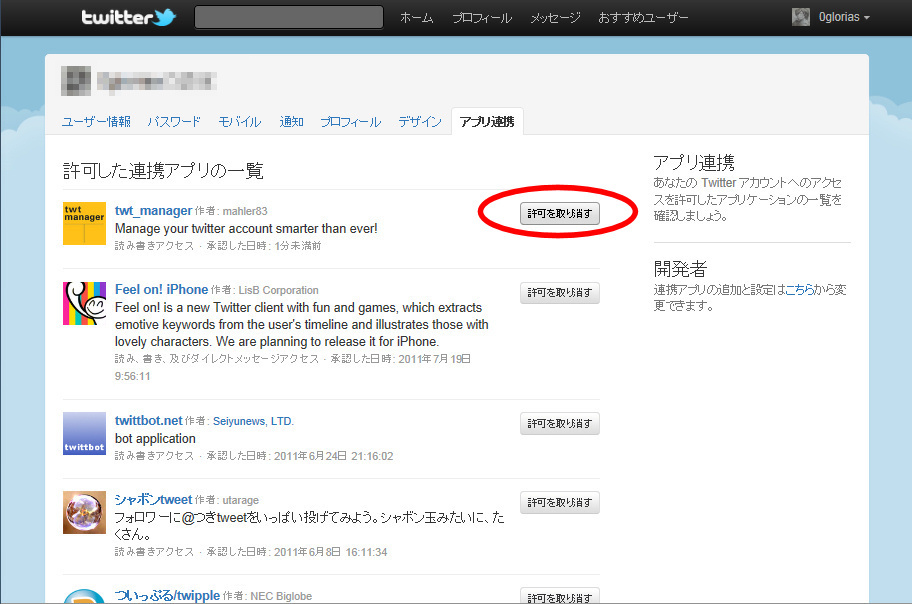Click the Twitter logo in header

click(129, 17)
